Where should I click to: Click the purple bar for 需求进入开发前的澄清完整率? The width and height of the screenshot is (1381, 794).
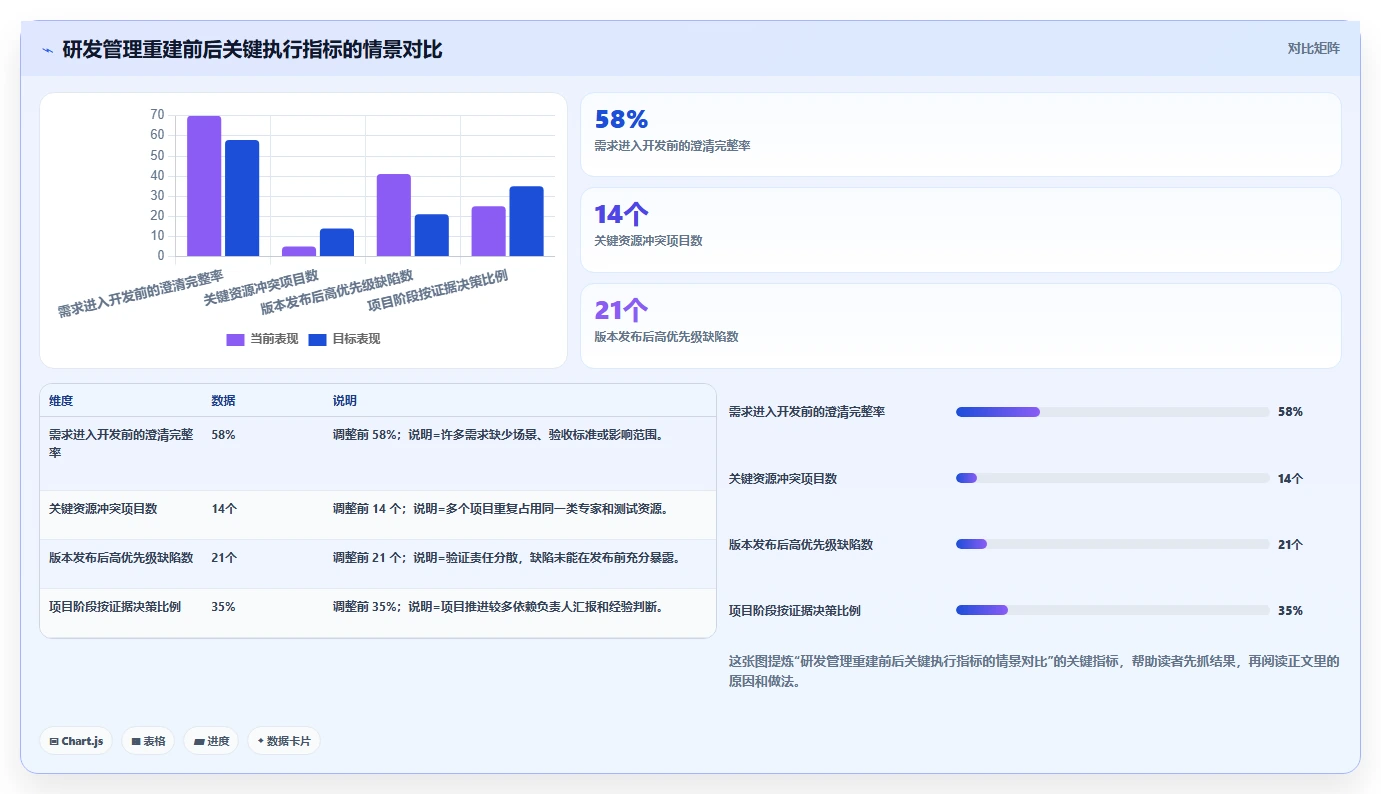(204, 186)
